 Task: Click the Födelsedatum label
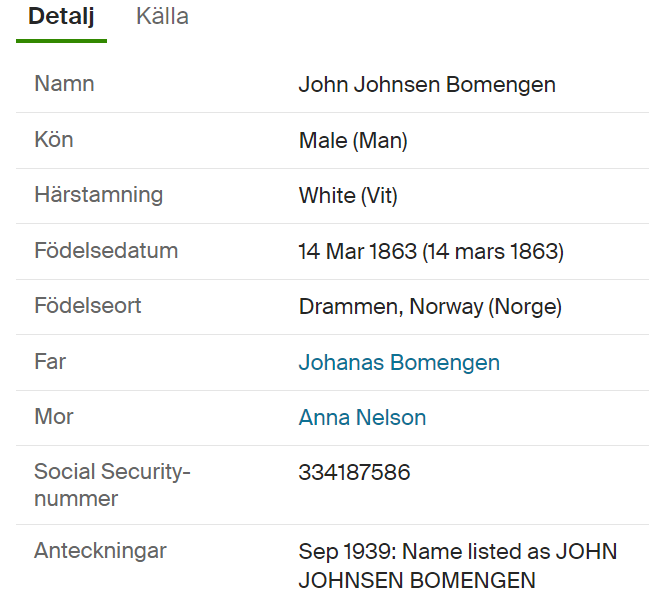(x=106, y=251)
